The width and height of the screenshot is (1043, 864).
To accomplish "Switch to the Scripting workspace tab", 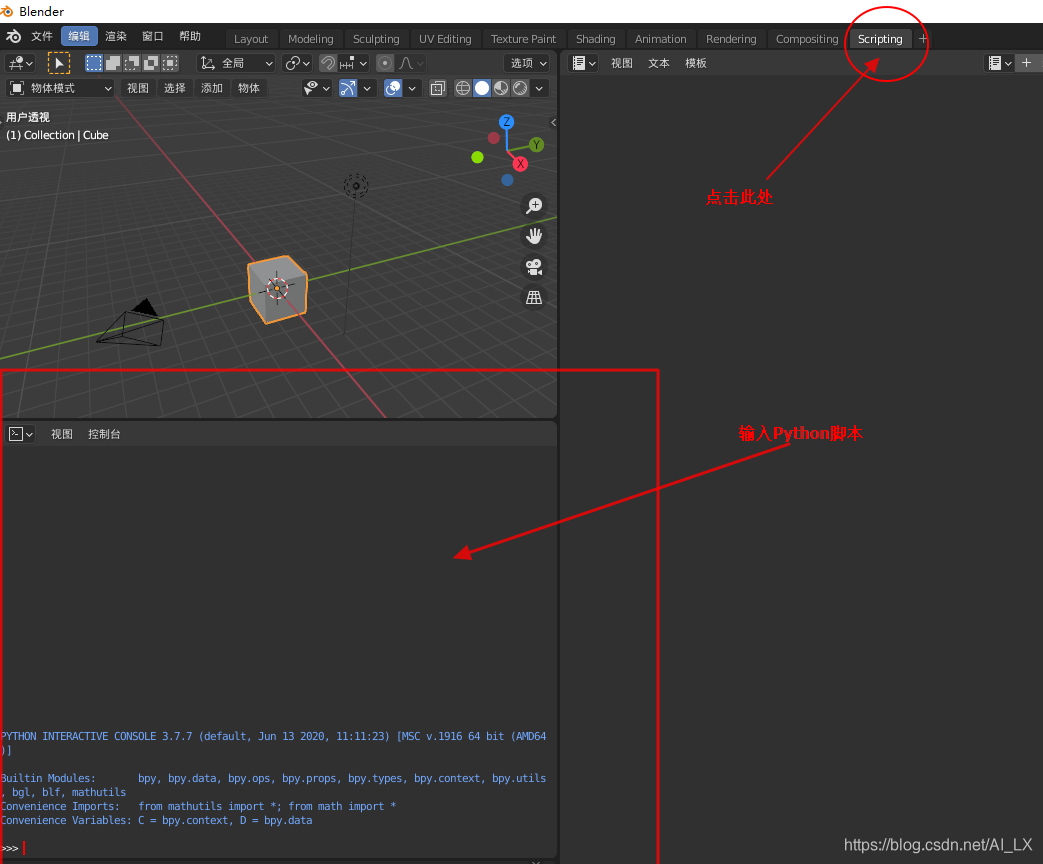I will click(x=879, y=39).
